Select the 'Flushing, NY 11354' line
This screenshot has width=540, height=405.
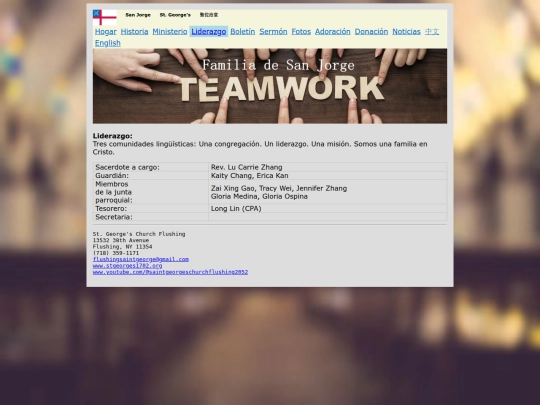pyautogui.click(x=122, y=247)
